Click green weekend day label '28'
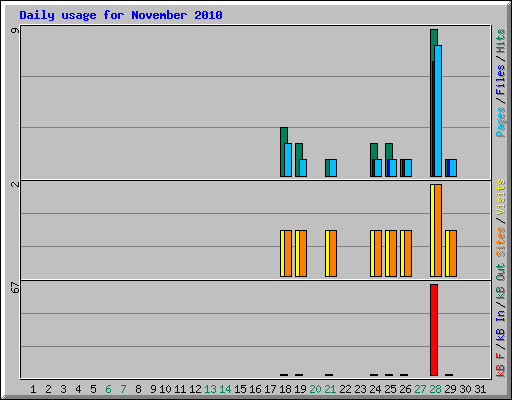 coord(435,389)
